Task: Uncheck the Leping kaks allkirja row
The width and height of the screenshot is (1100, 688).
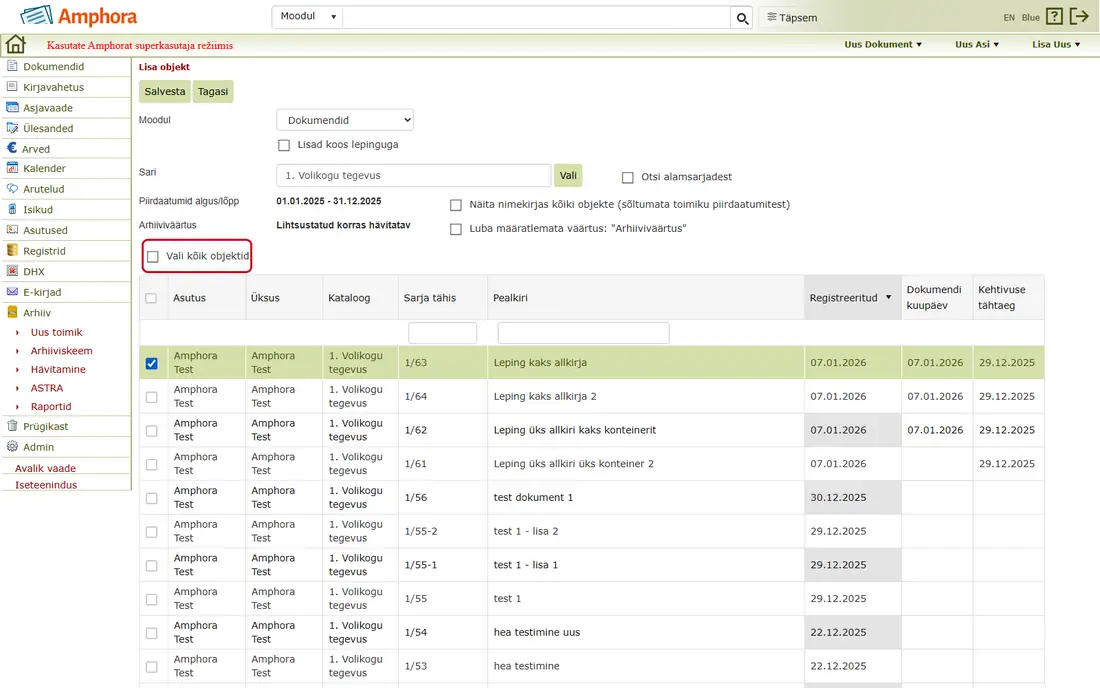Action: (152, 363)
